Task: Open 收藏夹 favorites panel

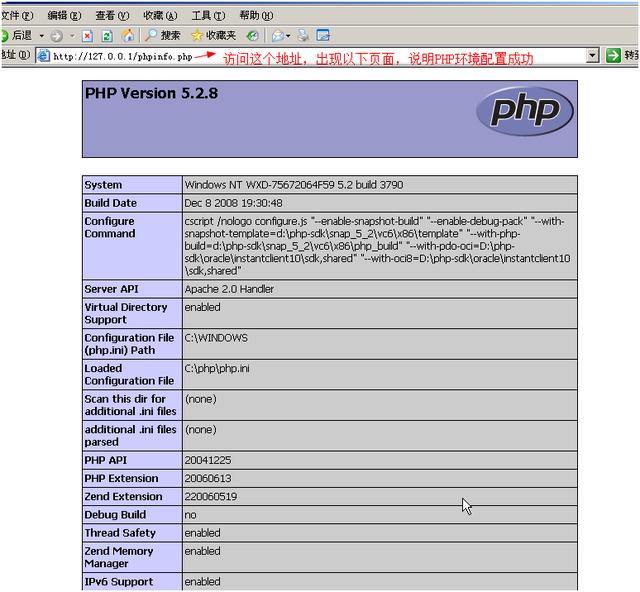Action: pyautogui.click(x=213, y=36)
